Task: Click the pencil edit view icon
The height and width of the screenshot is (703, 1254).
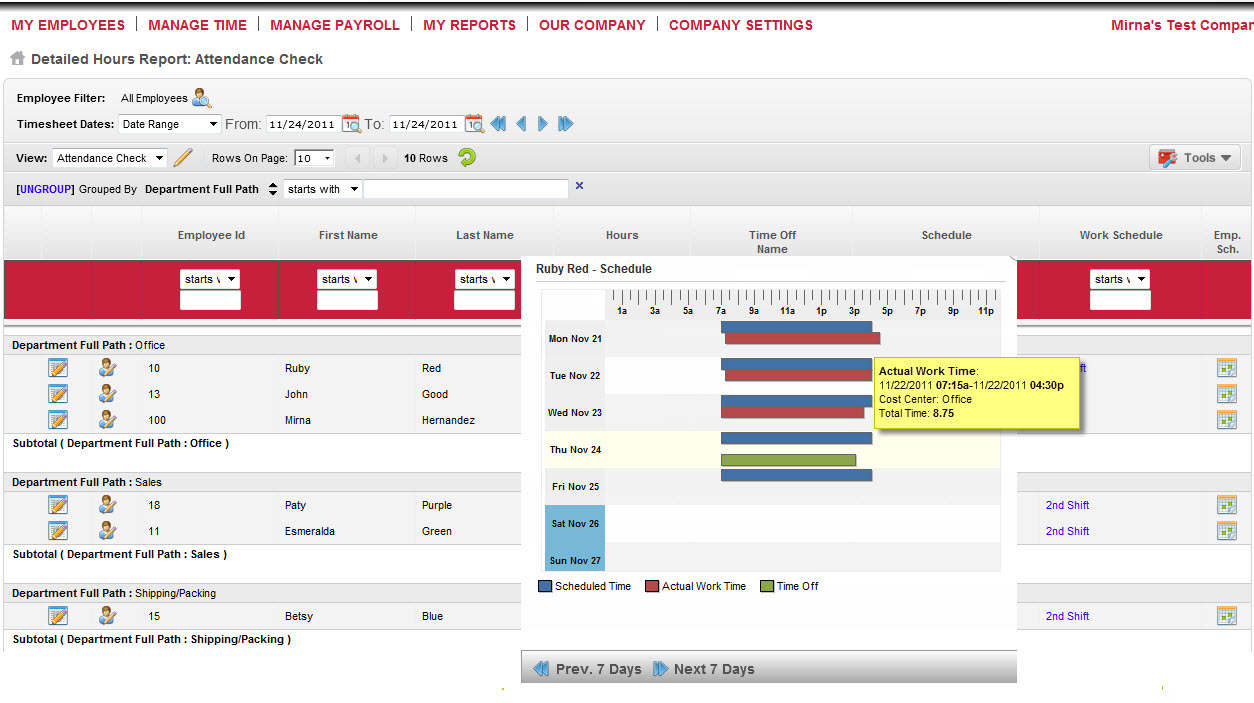Action: [183, 158]
